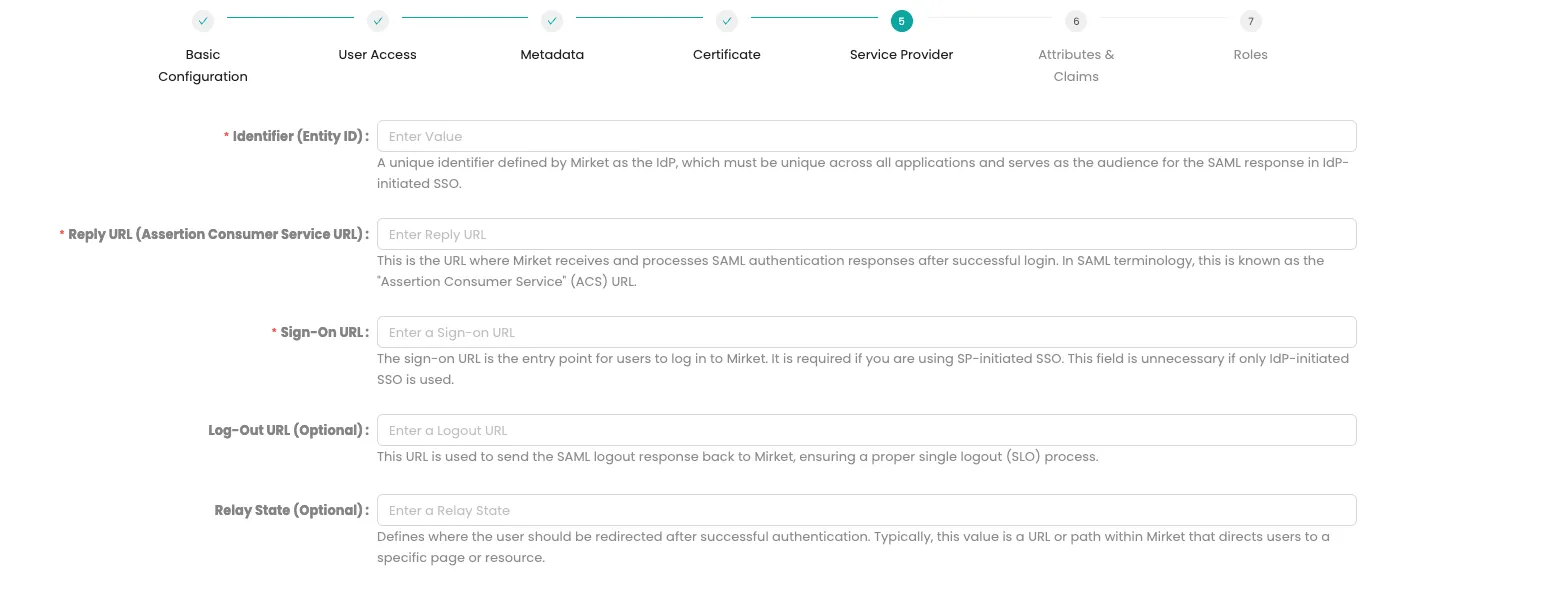
Task: Click the 'This URL is used to send the SAML logout' text
Action: pos(738,456)
